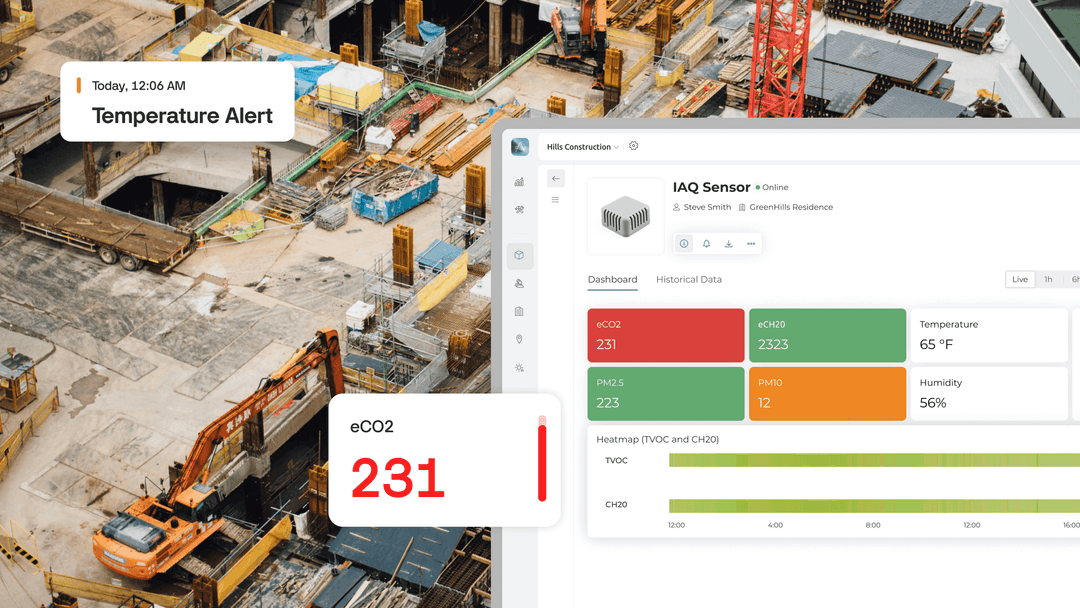This screenshot has height=608, width=1080.
Task: Enable the 1h time range option
Action: [x=1048, y=279]
